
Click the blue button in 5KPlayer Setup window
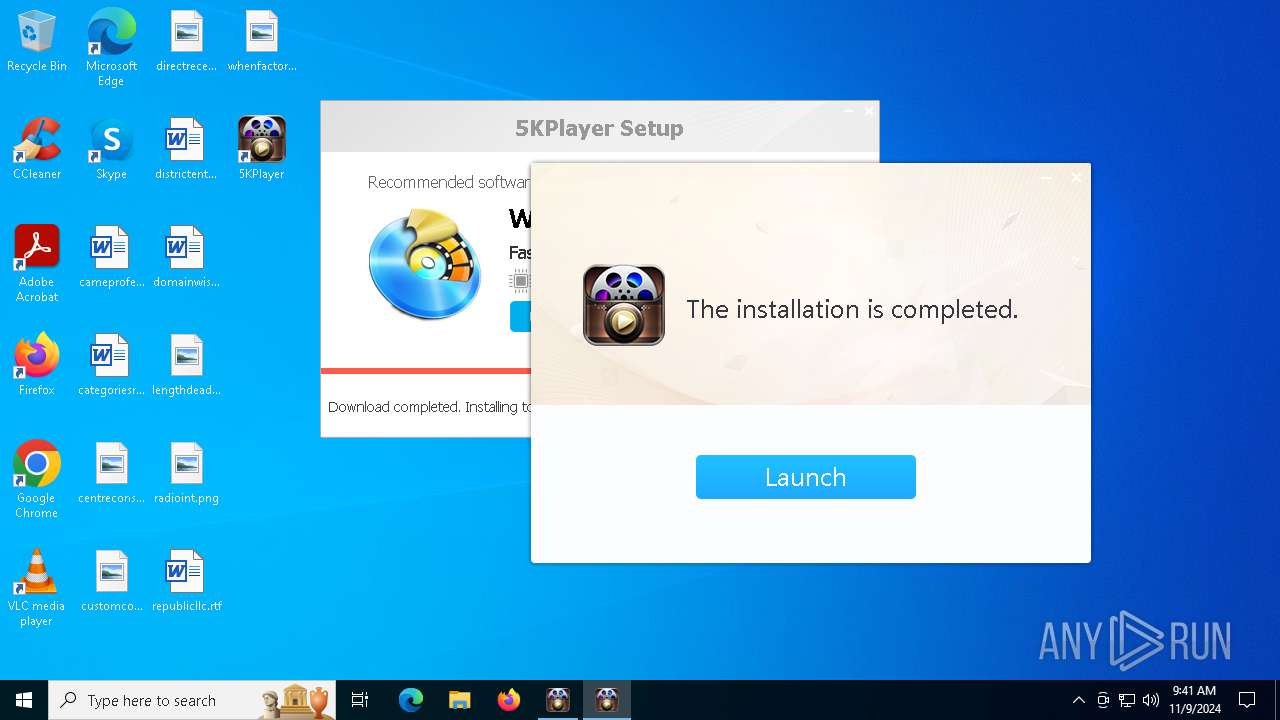[x=520, y=316]
